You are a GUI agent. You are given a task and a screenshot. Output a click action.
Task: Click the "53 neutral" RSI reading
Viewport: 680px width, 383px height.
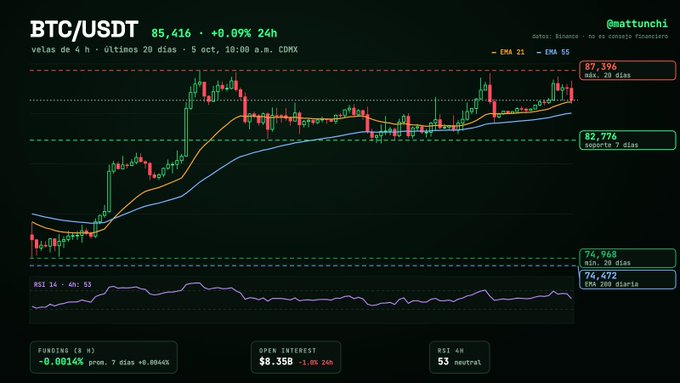(459, 362)
